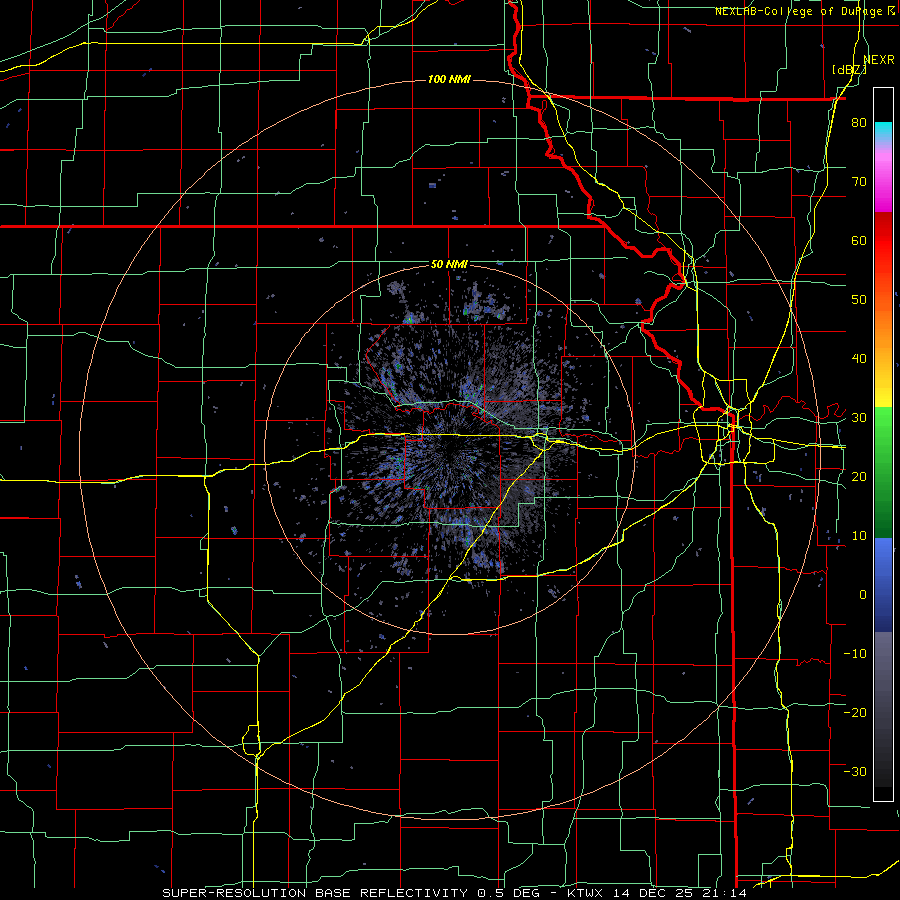
Task: Click the 30 value on dBZ scale
Action: (859, 417)
